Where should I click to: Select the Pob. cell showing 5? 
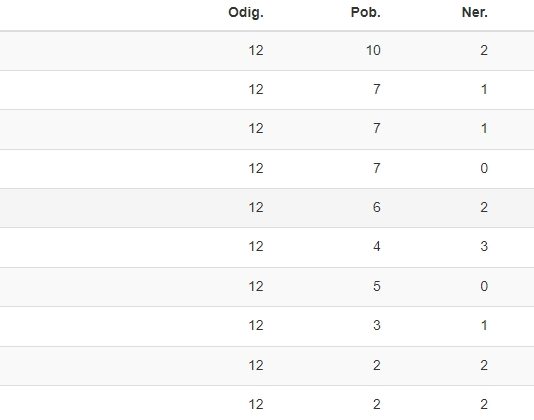point(377,286)
